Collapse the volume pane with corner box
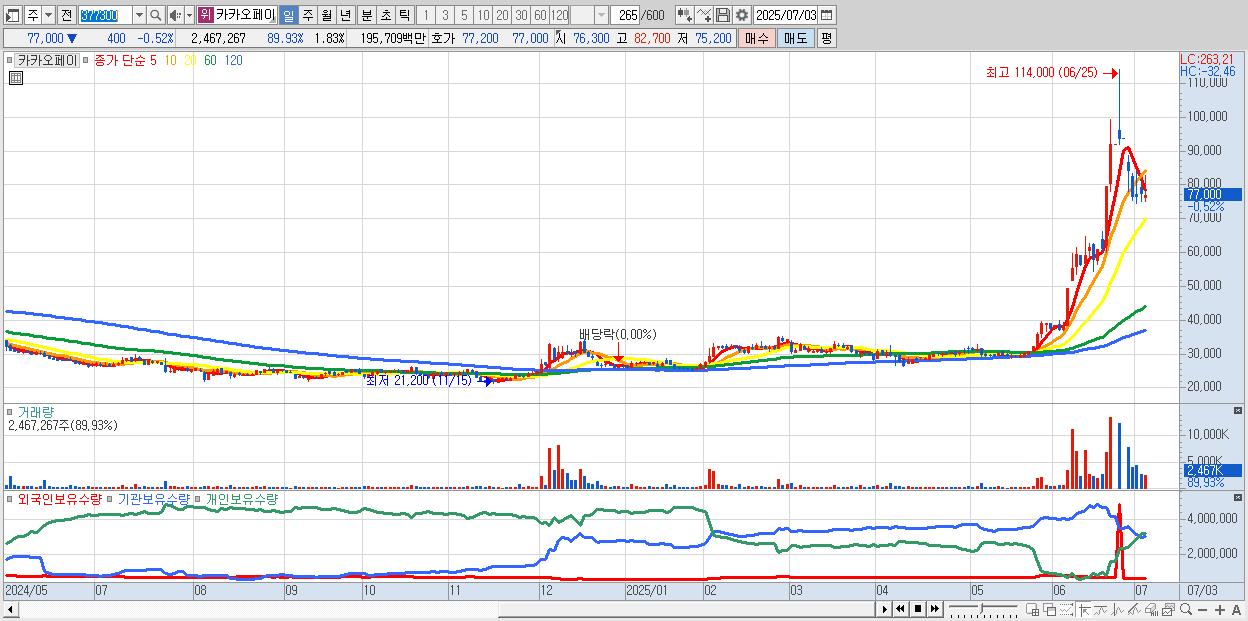This screenshot has width=1248, height=621. [1238, 410]
